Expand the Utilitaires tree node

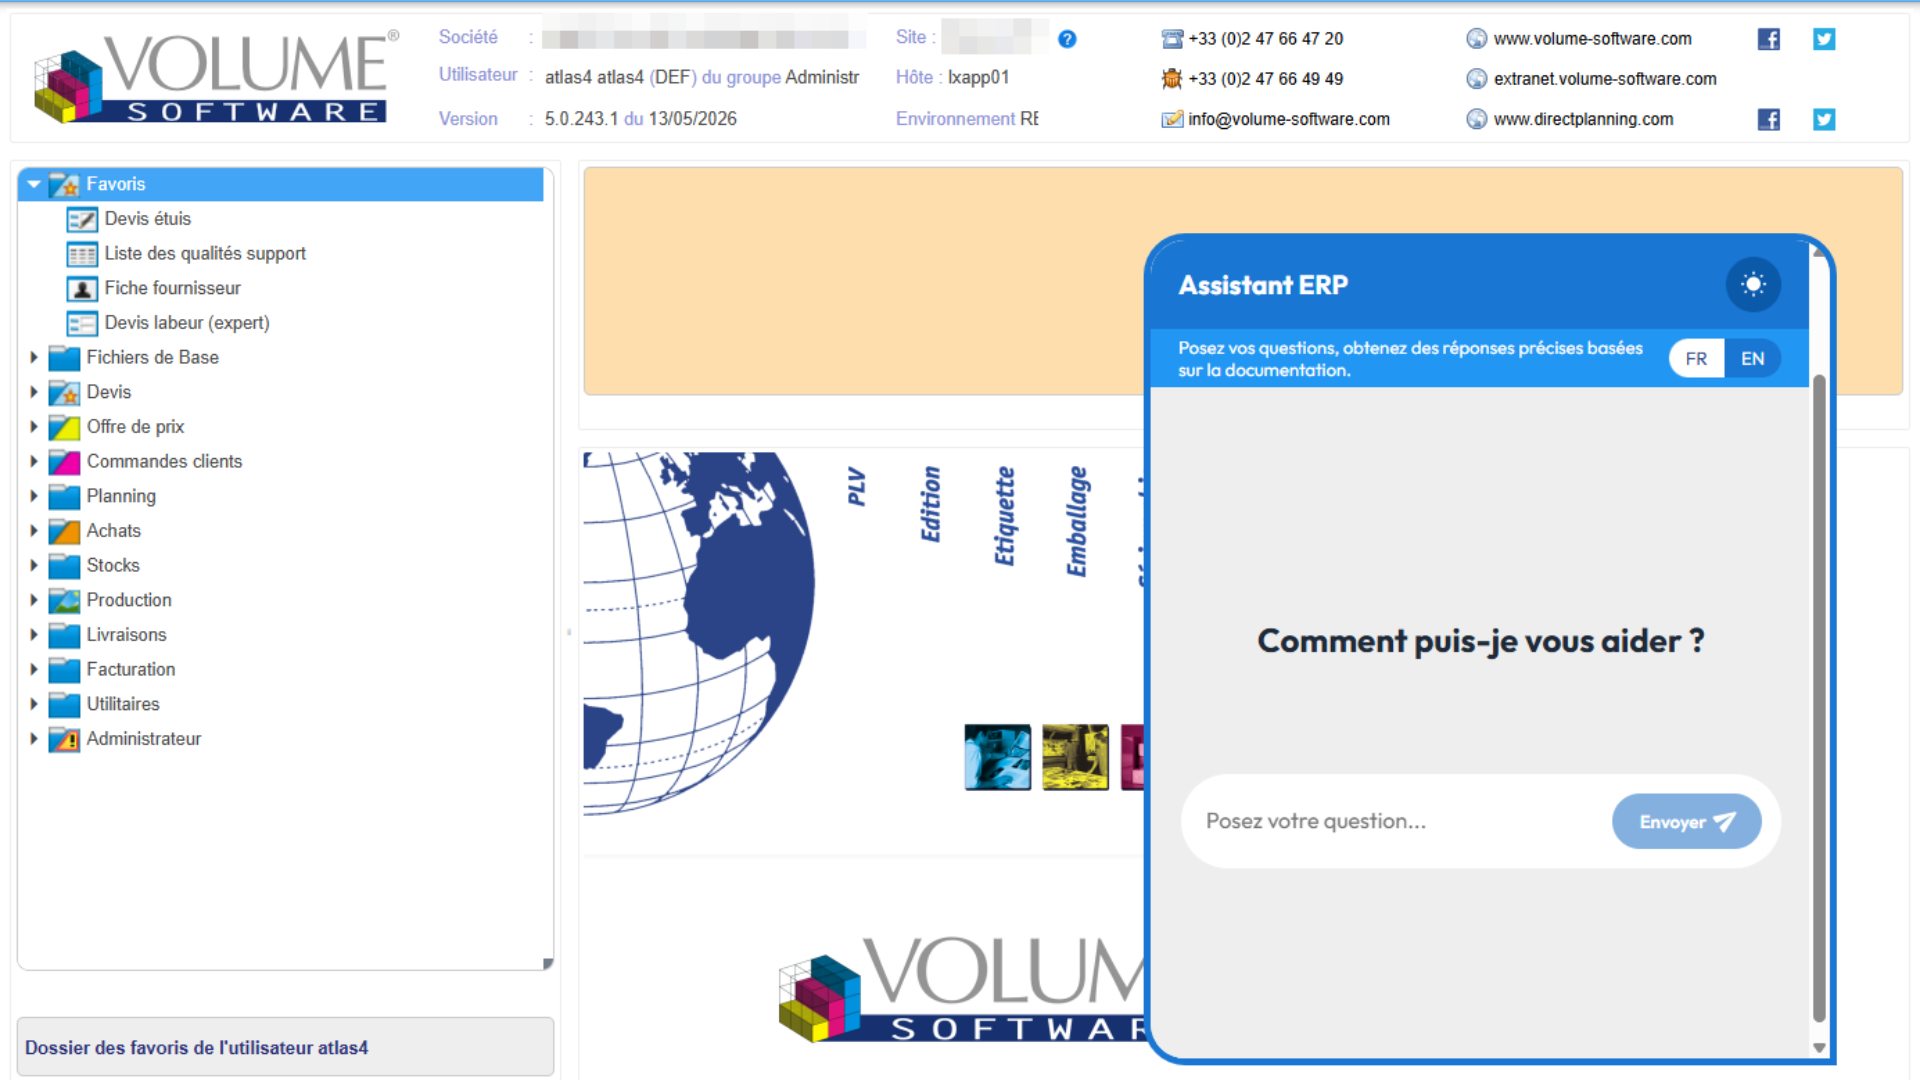point(34,704)
